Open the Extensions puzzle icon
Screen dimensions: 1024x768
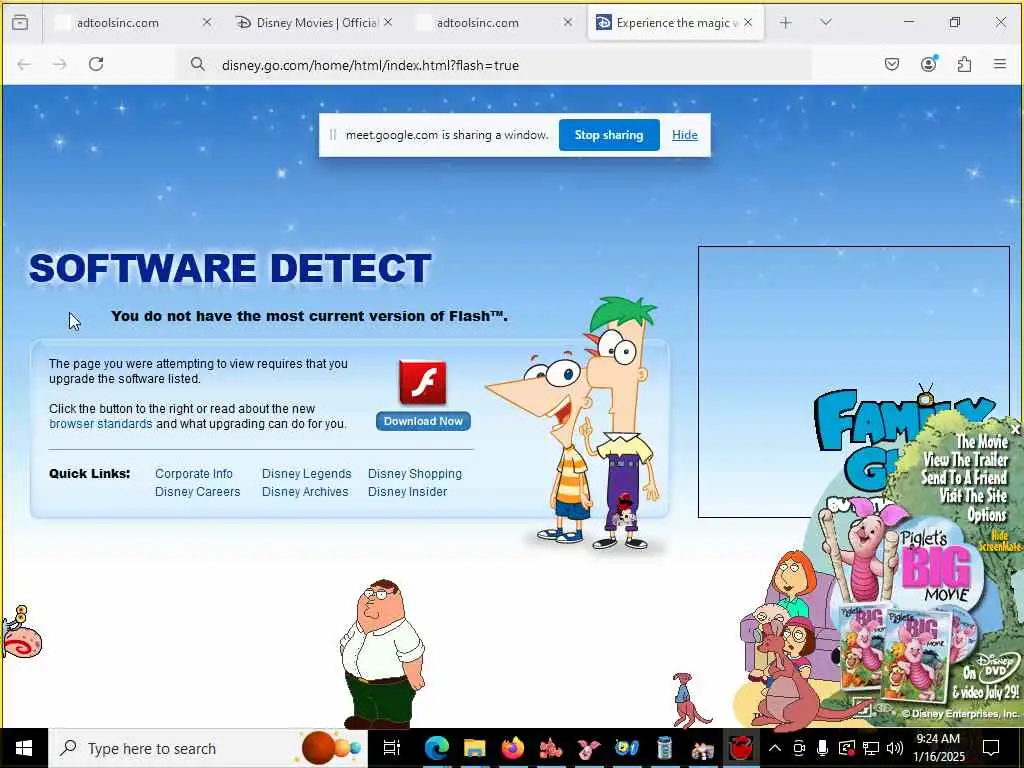(965, 64)
